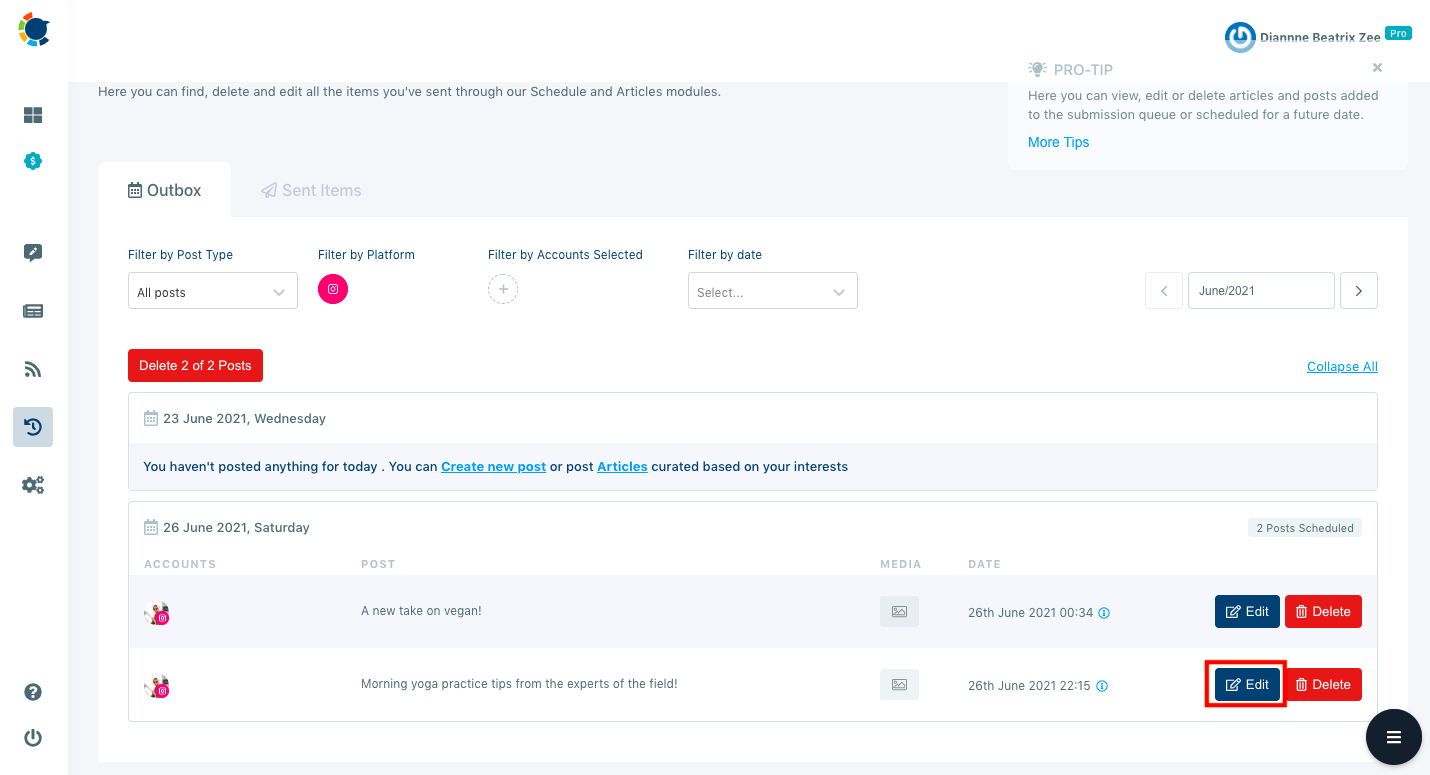
Task: Click the logout power icon at sidebar bottom
Action: tap(33, 737)
